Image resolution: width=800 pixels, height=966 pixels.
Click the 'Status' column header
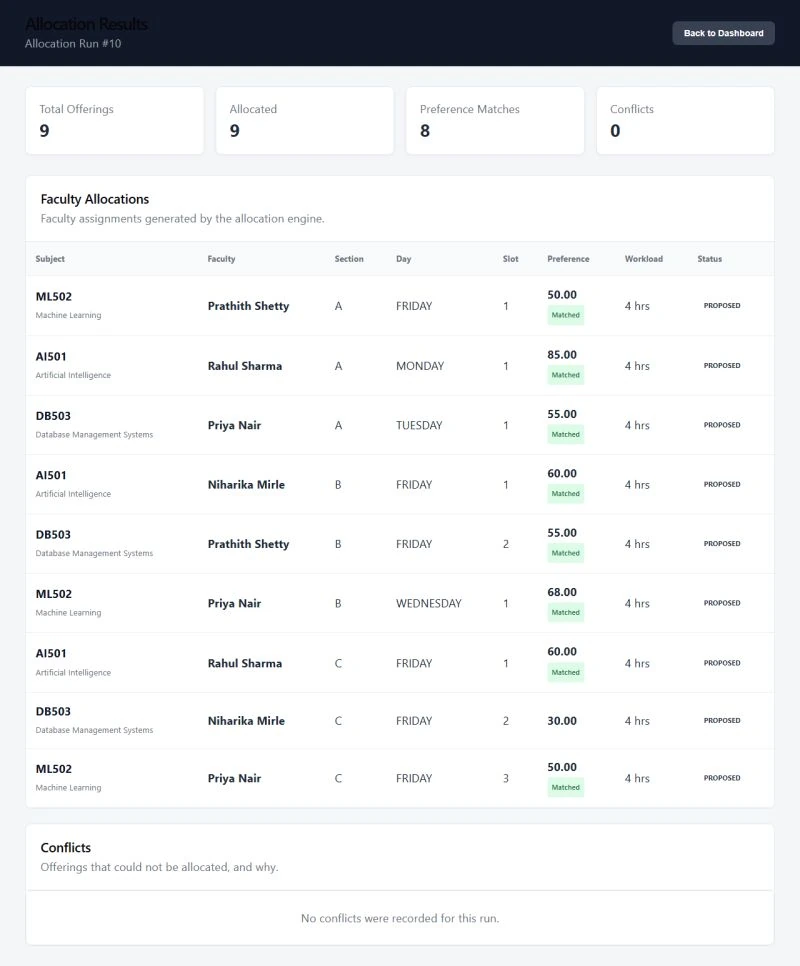[x=709, y=259]
